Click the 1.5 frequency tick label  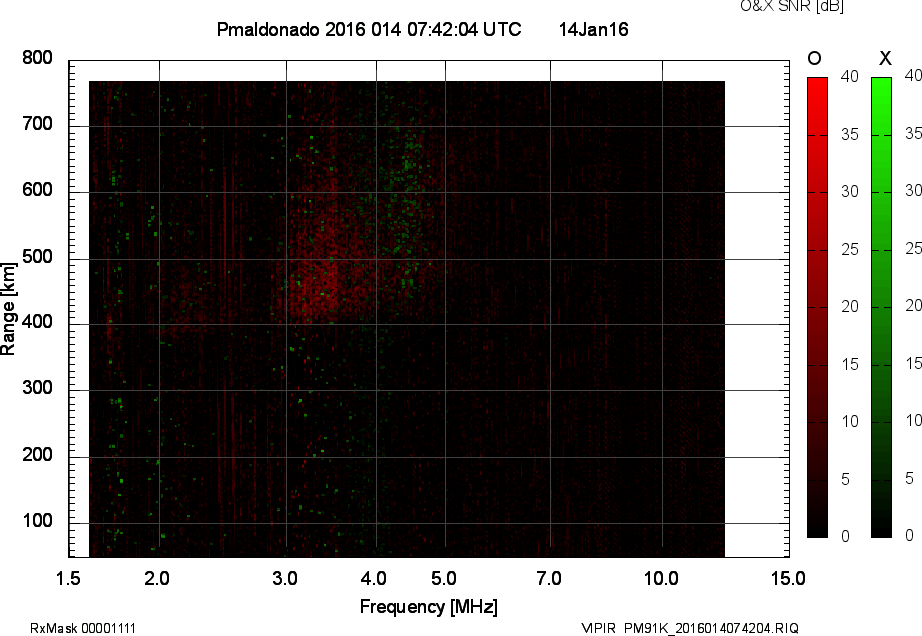point(68,578)
